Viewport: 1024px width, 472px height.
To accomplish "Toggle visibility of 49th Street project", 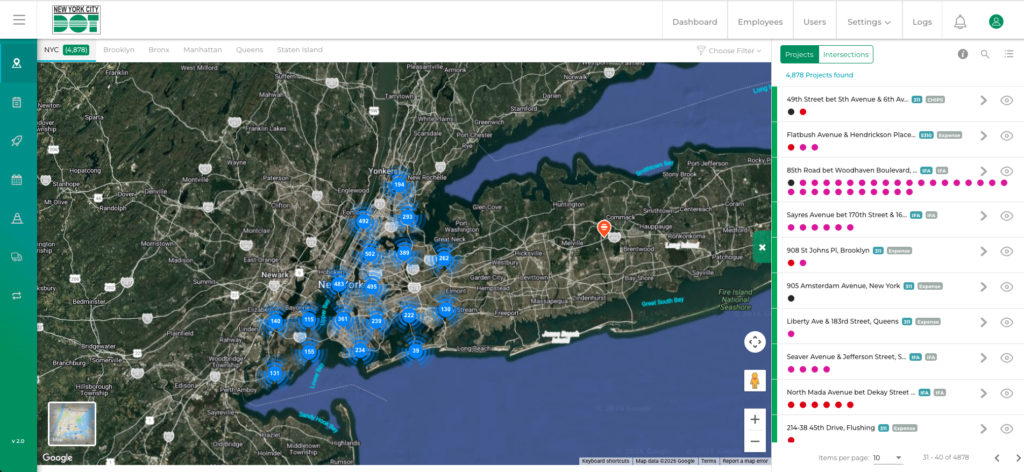I will coord(1007,100).
